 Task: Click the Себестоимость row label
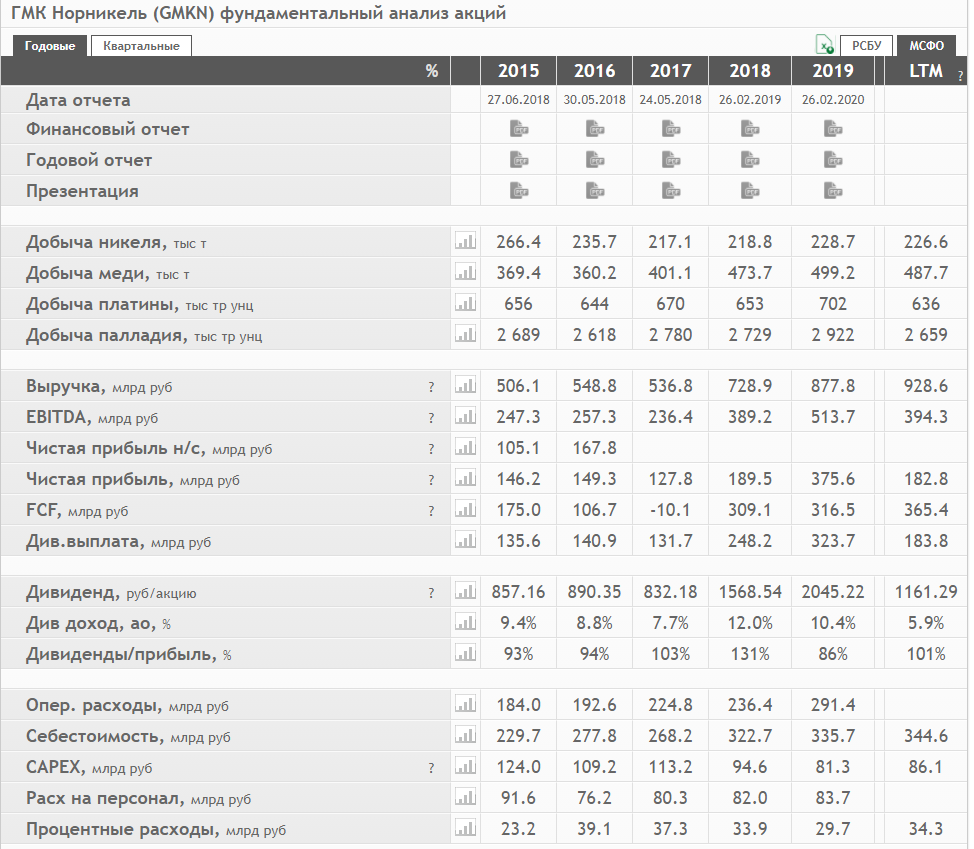point(128,737)
